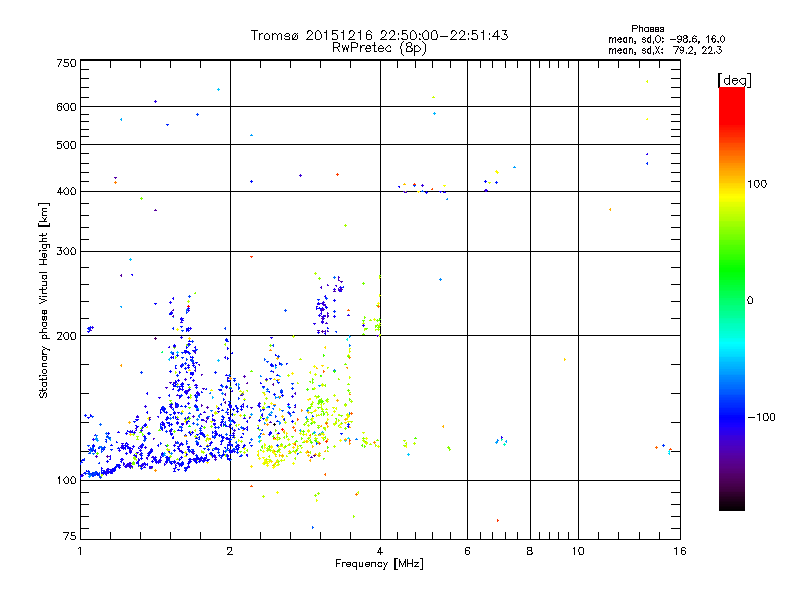Click the 'mean, sd,X: 79.2, 22.3' statistic

click(x=665, y=50)
